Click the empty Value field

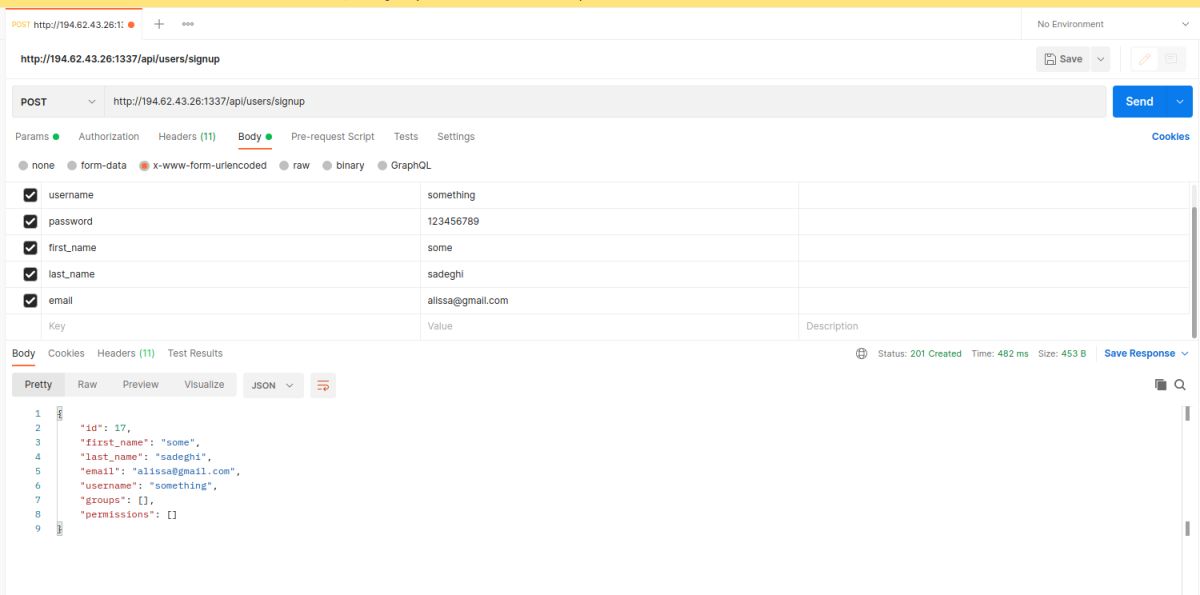click(x=609, y=327)
